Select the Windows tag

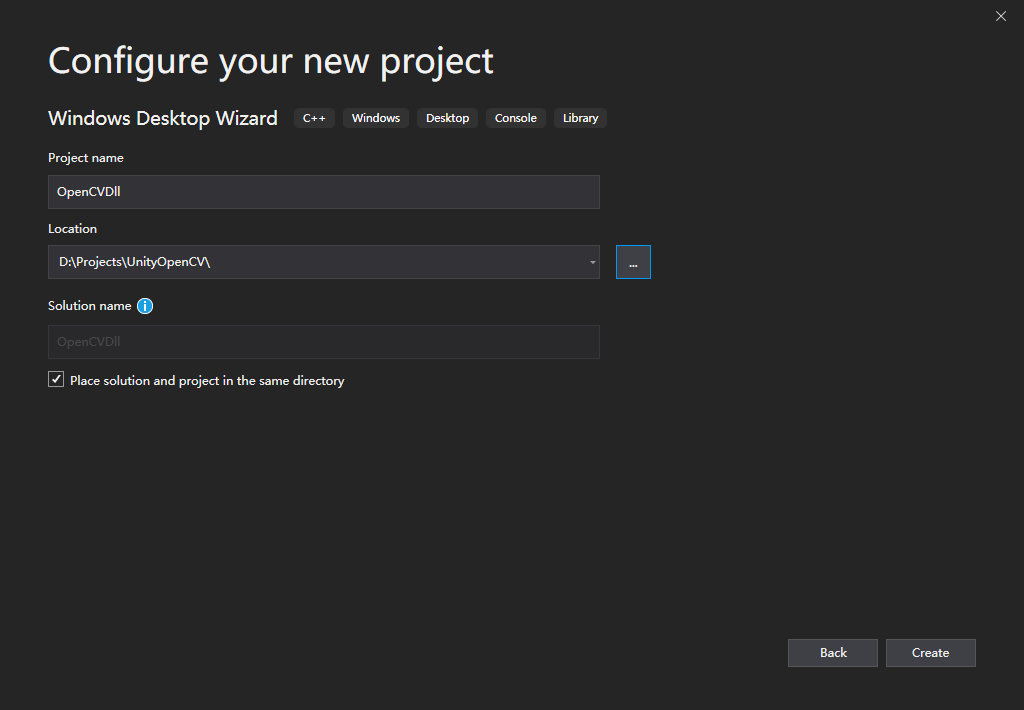click(x=376, y=118)
